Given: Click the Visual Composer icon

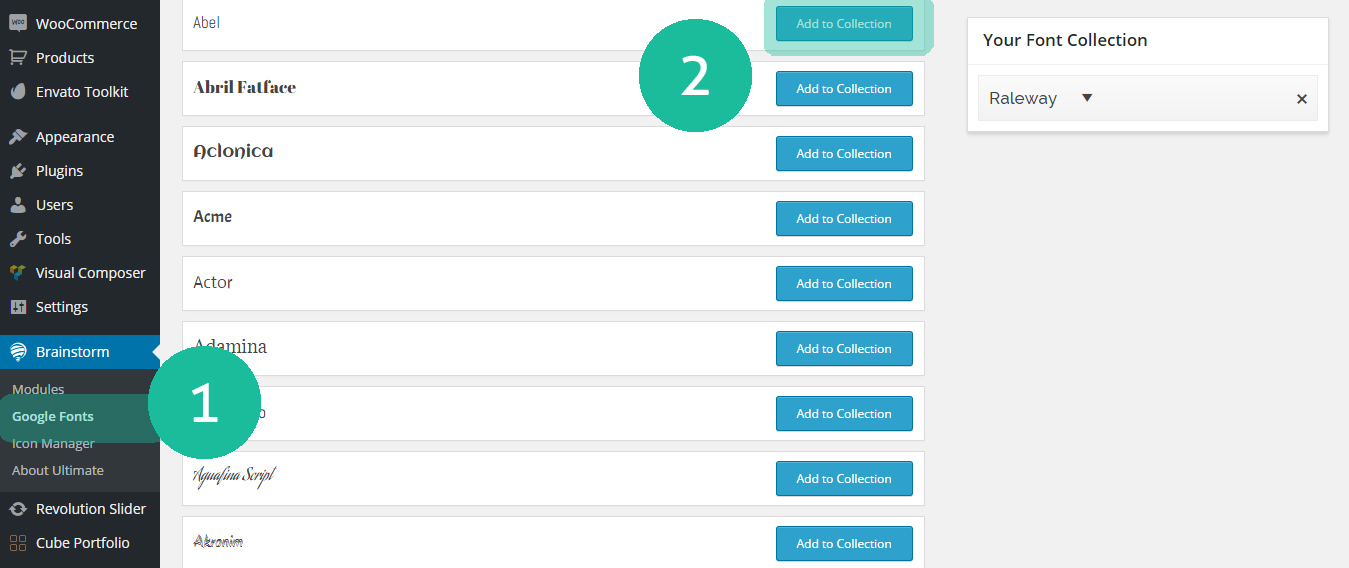Looking at the screenshot, I should coord(18,273).
